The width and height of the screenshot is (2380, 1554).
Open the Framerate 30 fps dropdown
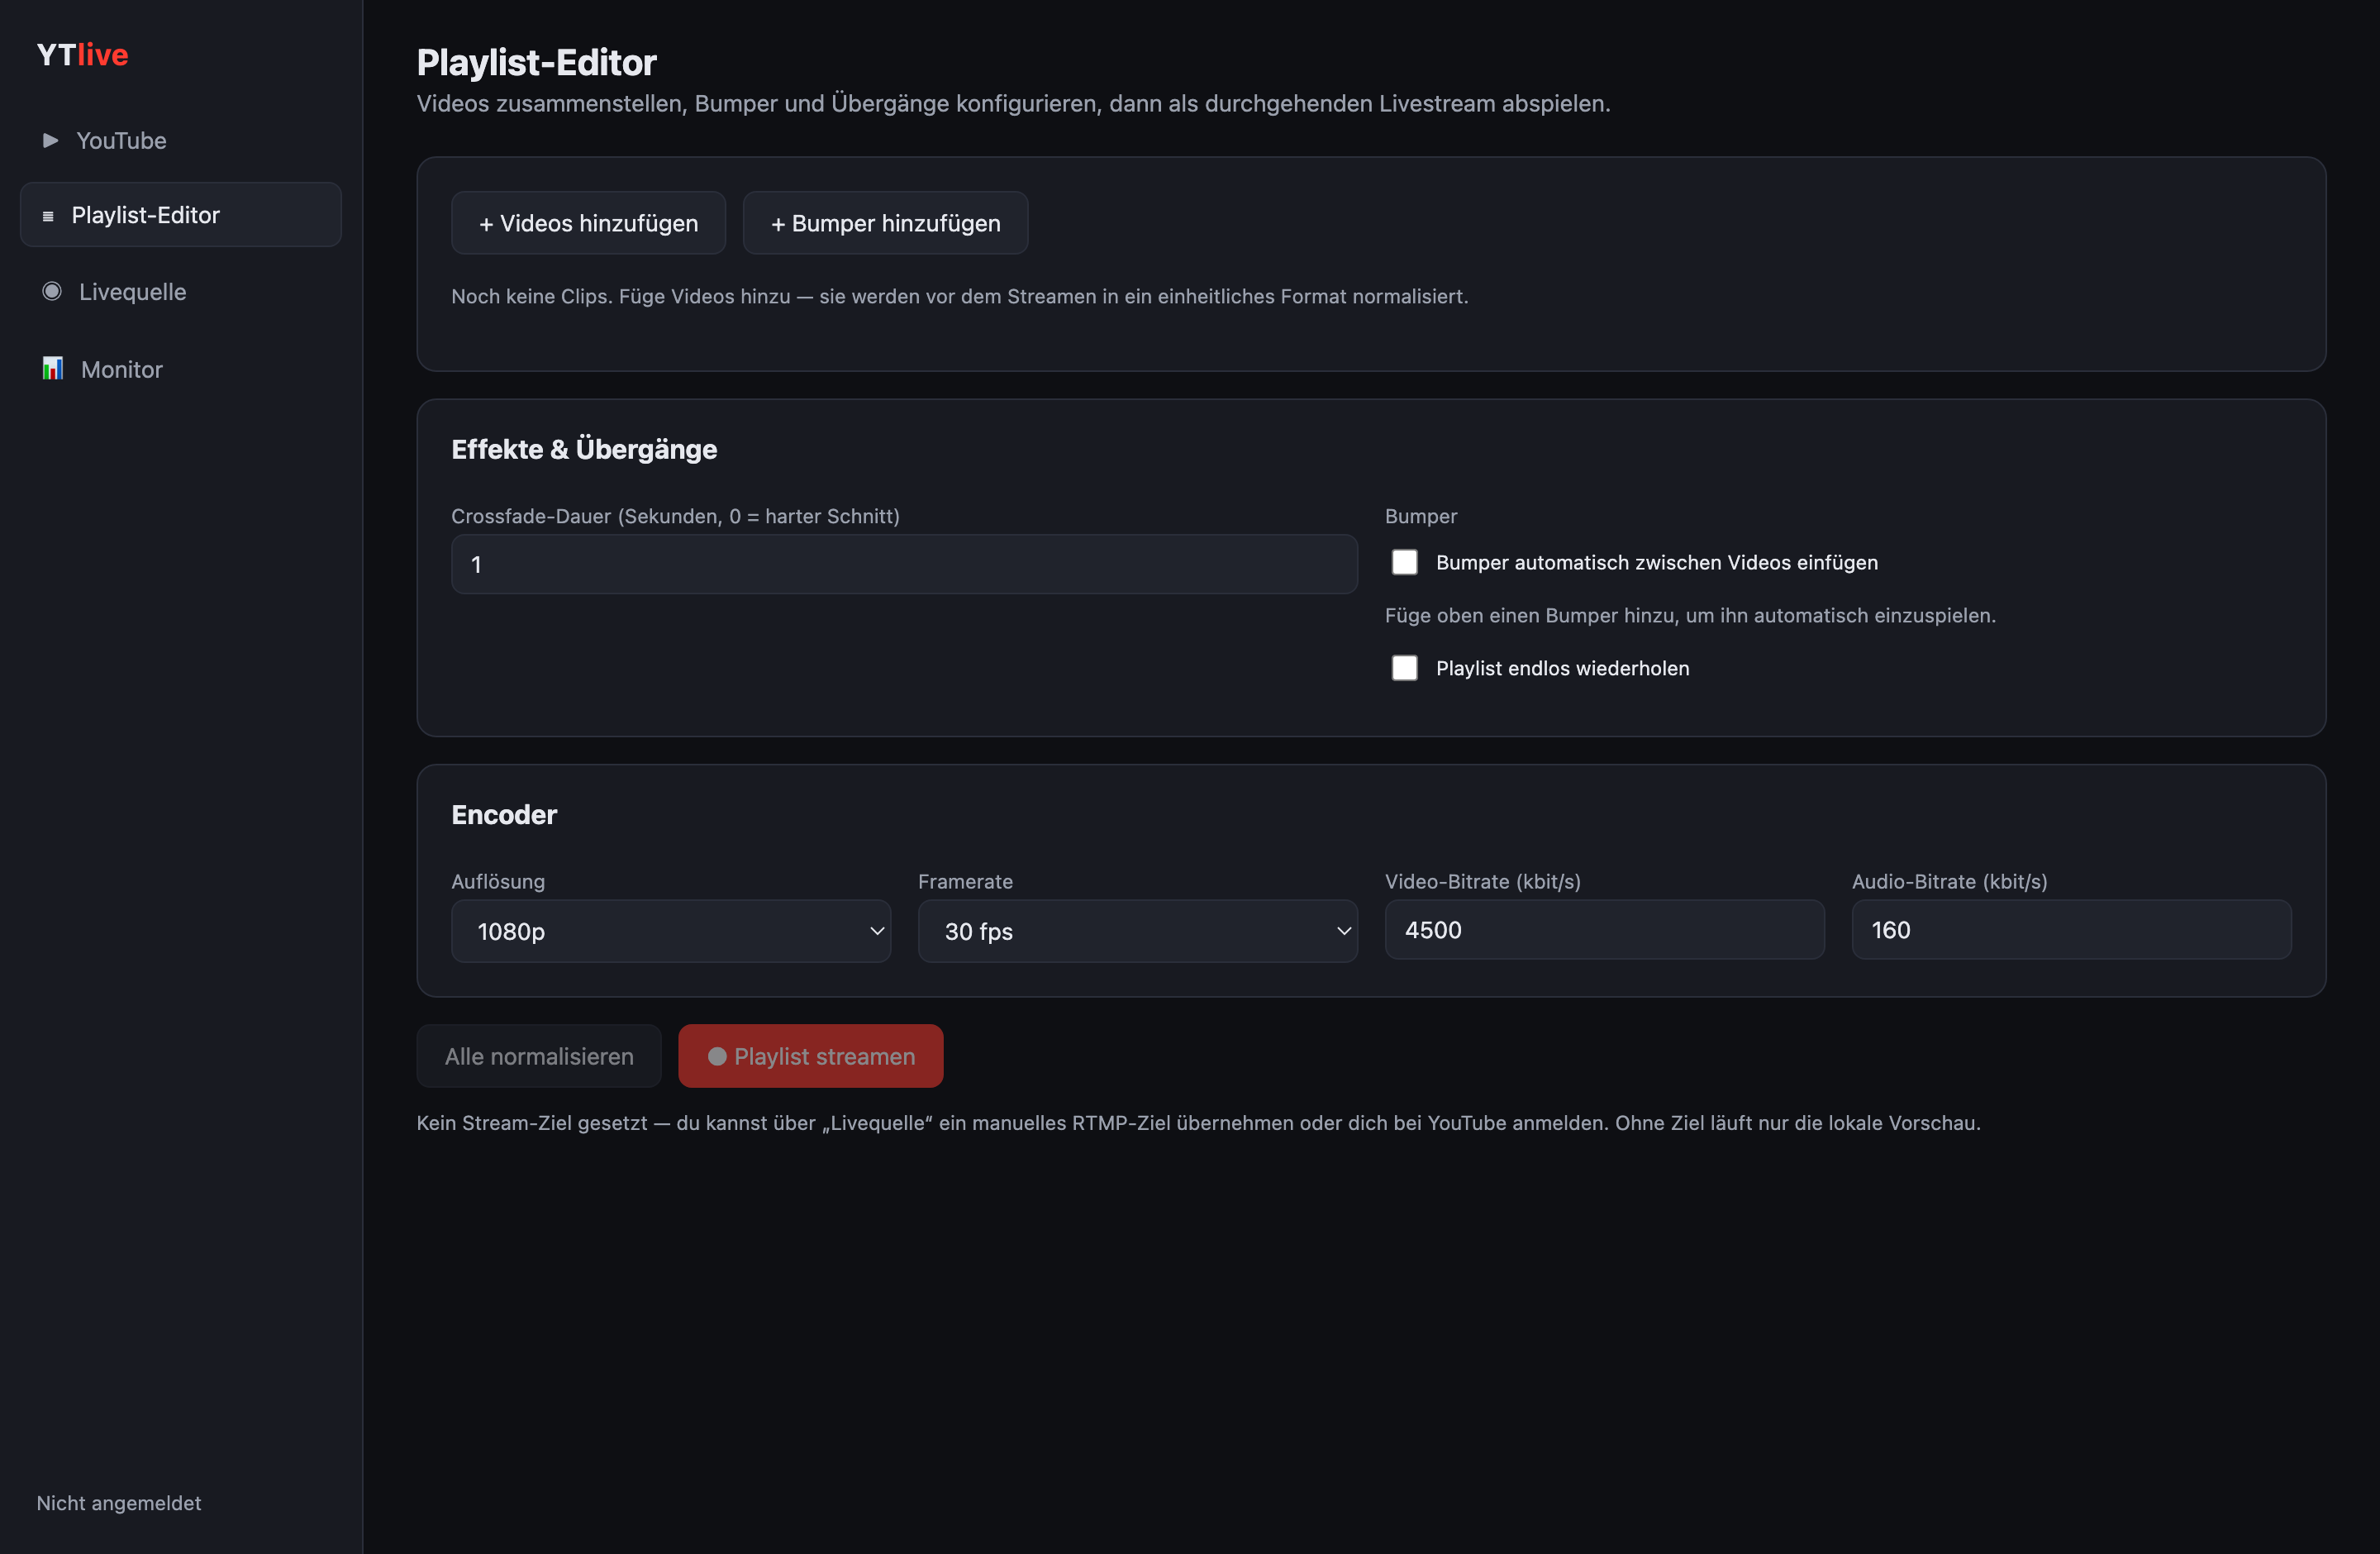click(x=1138, y=931)
